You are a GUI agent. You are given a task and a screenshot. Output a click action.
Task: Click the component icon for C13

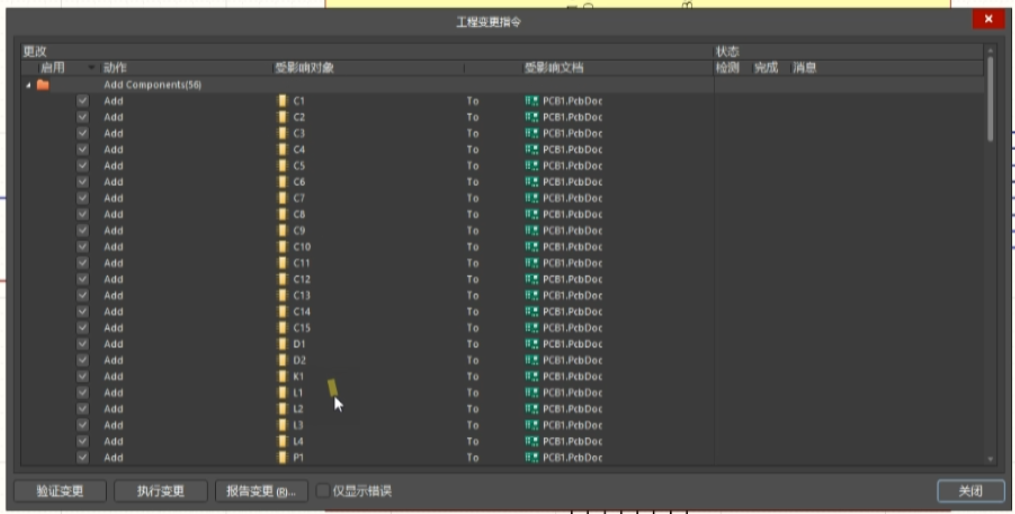(282, 295)
